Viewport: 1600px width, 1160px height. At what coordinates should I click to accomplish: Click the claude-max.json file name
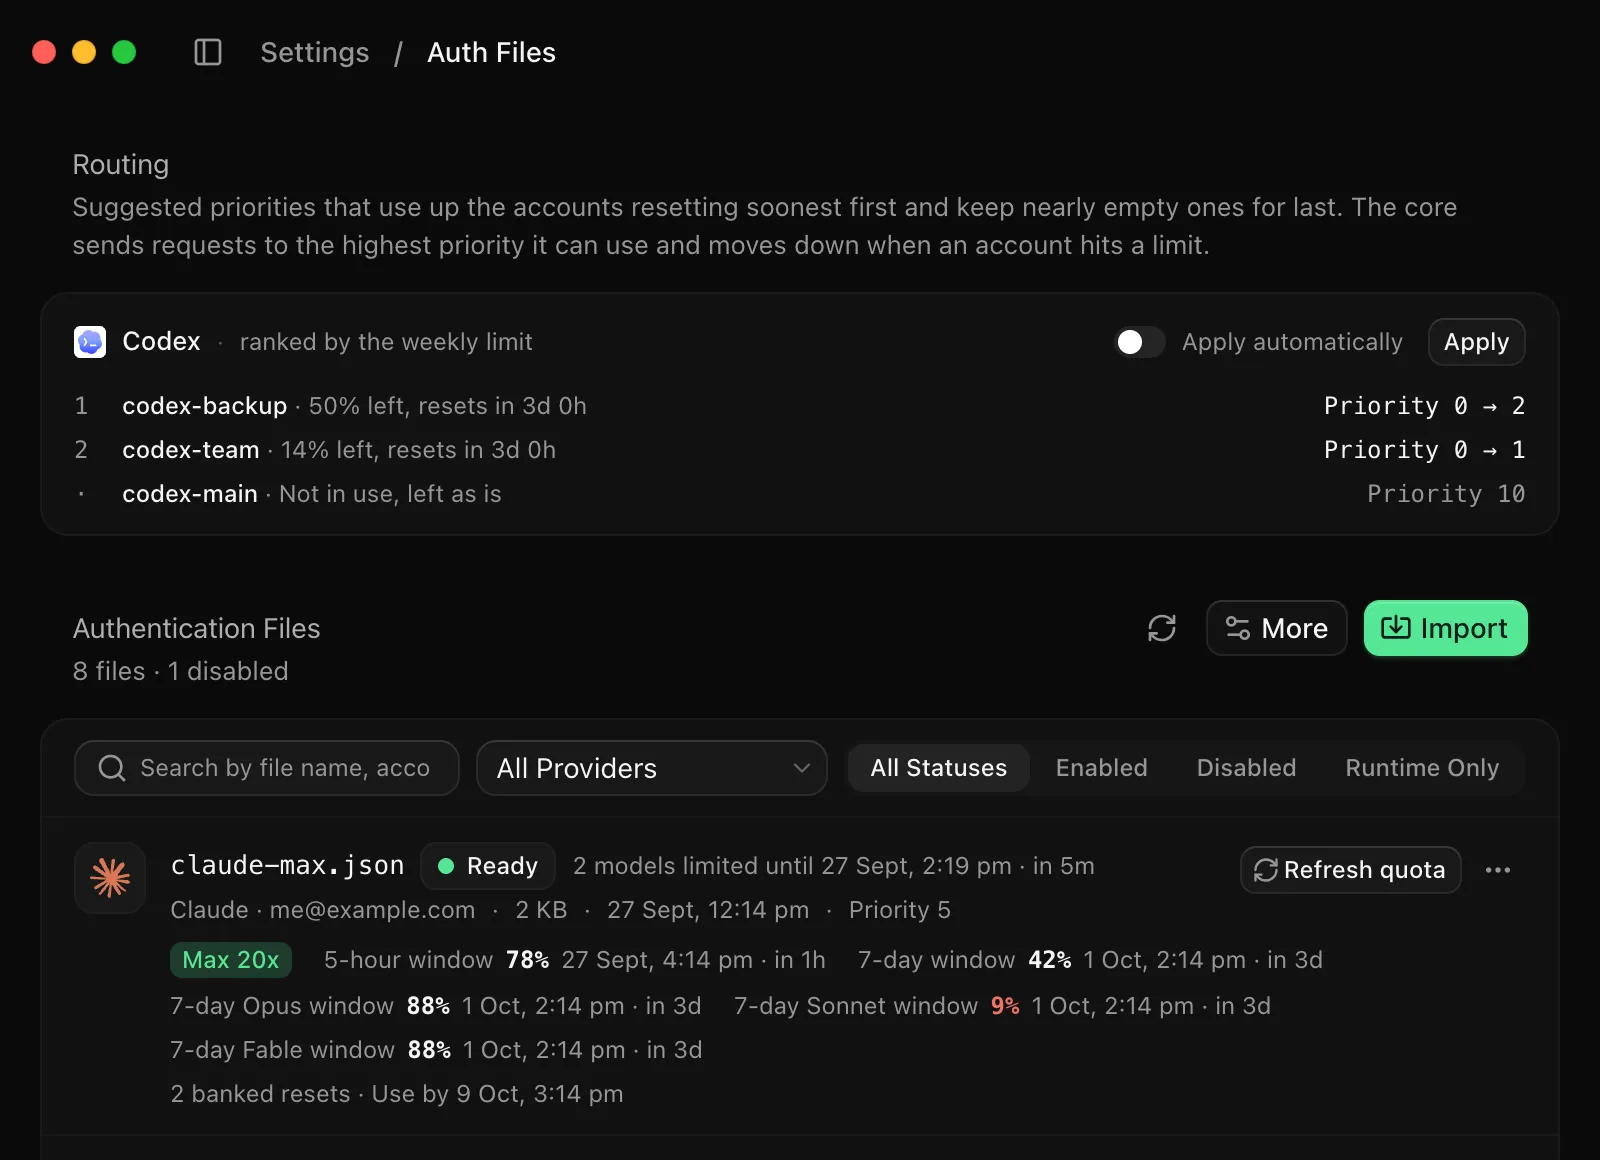pyautogui.click(x=288, y=866)
